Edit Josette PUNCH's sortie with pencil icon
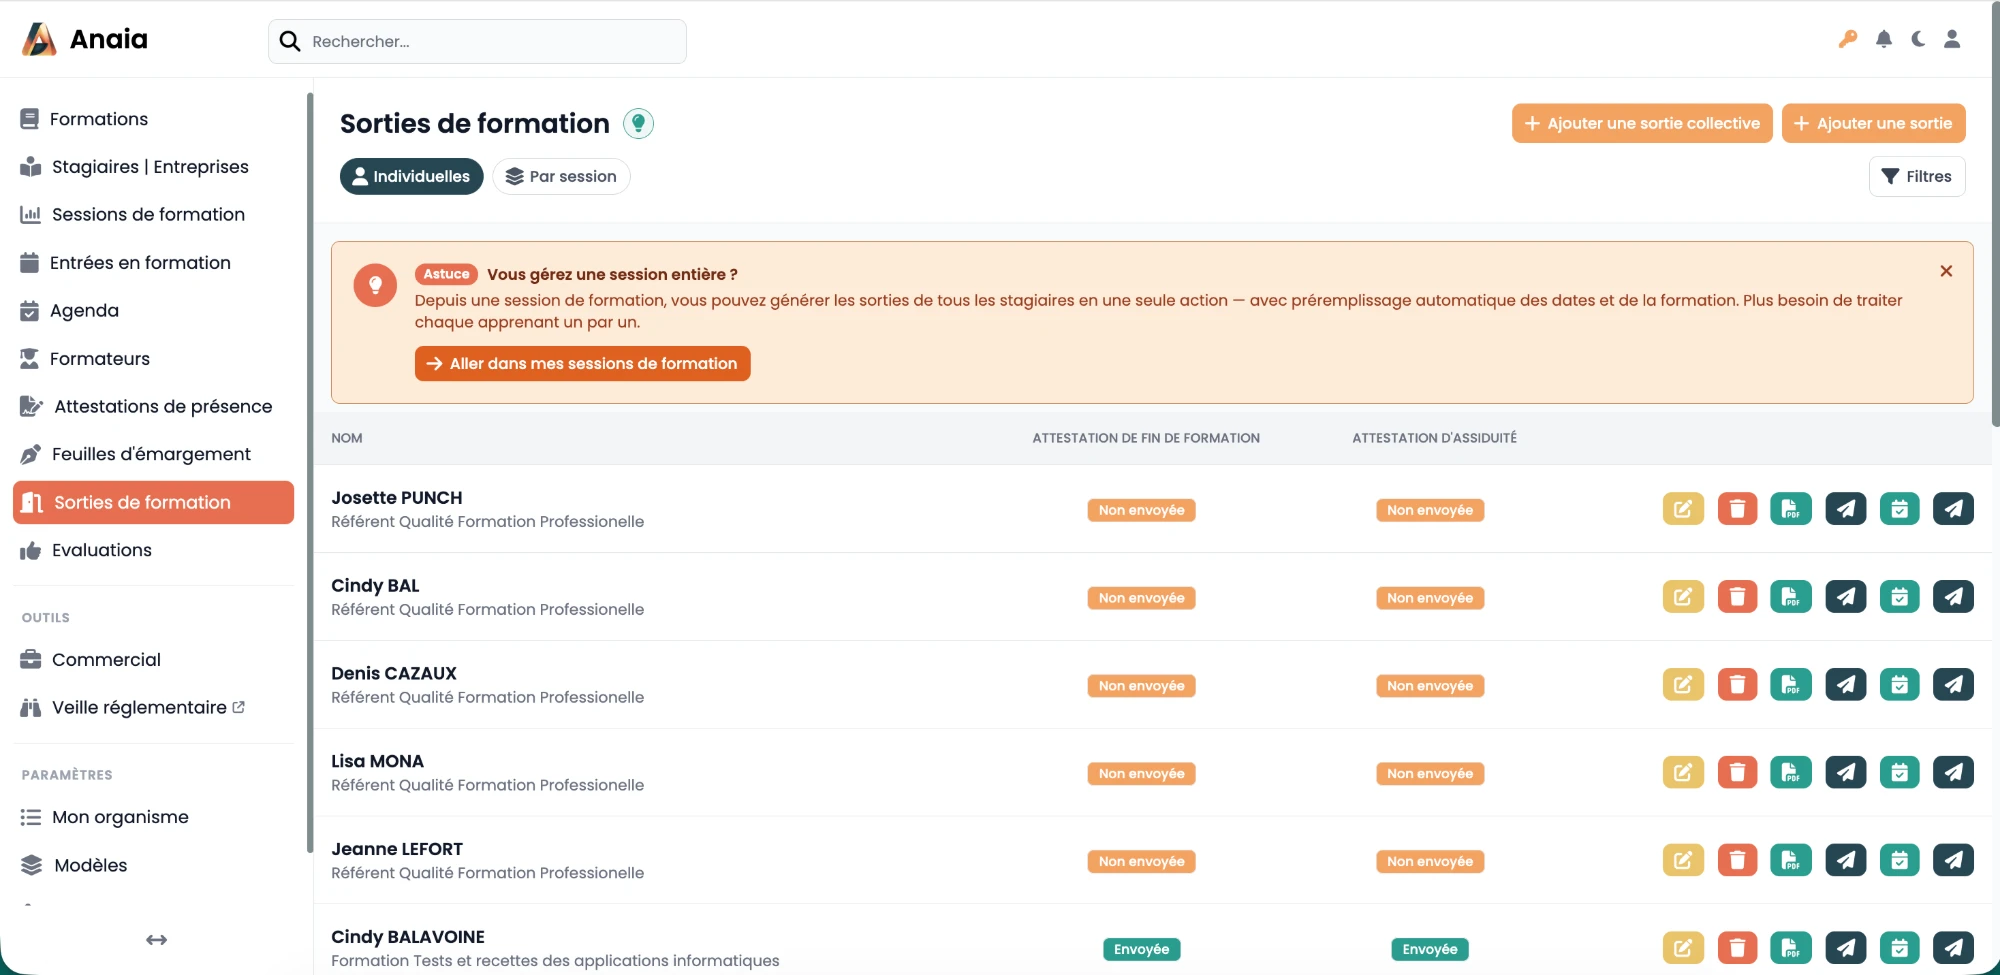This screenshot has width=2000, height=975. [1683, 509]
